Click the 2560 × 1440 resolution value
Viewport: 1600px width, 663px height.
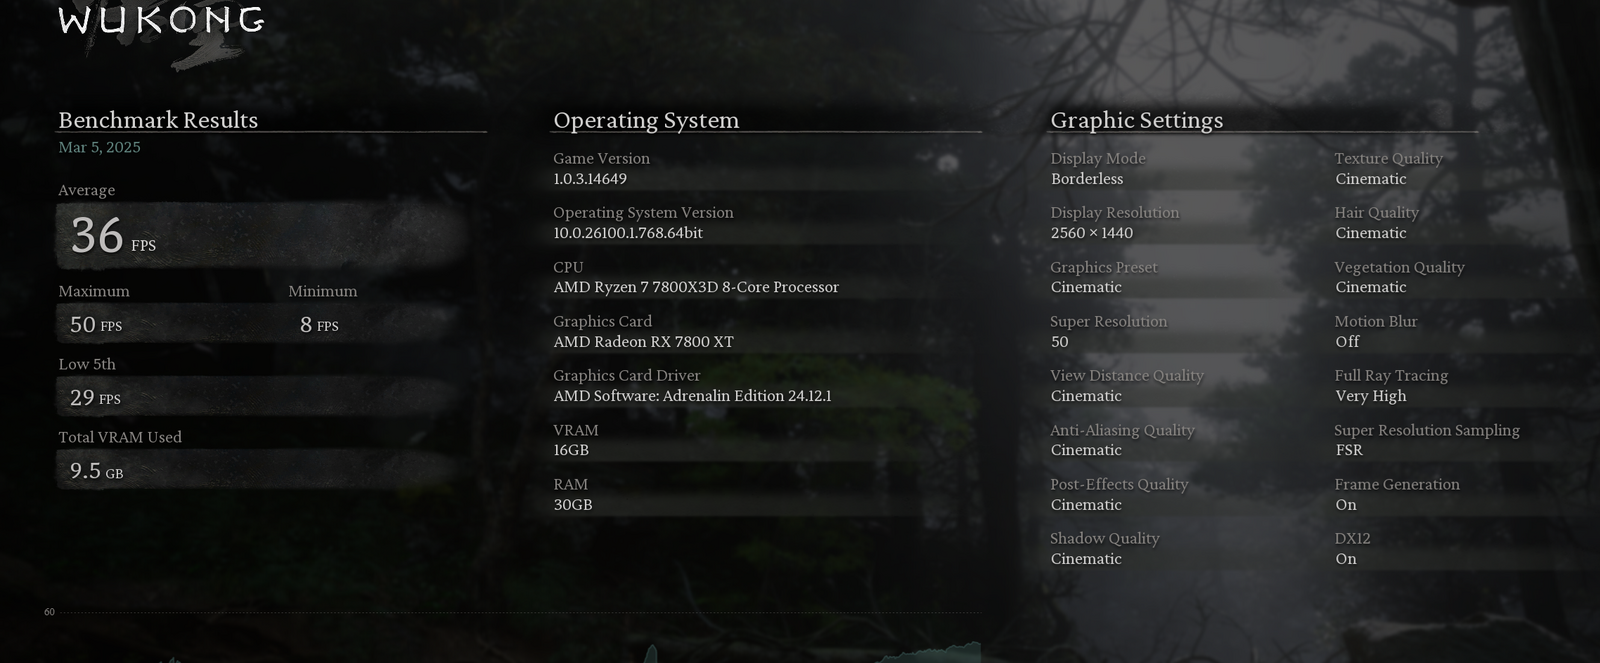click(1092, 233)
